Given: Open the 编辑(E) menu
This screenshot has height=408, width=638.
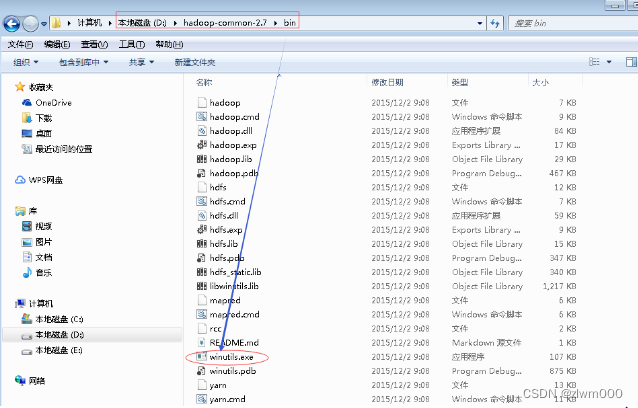Looking at the screenshot, I should pos(57,44).
